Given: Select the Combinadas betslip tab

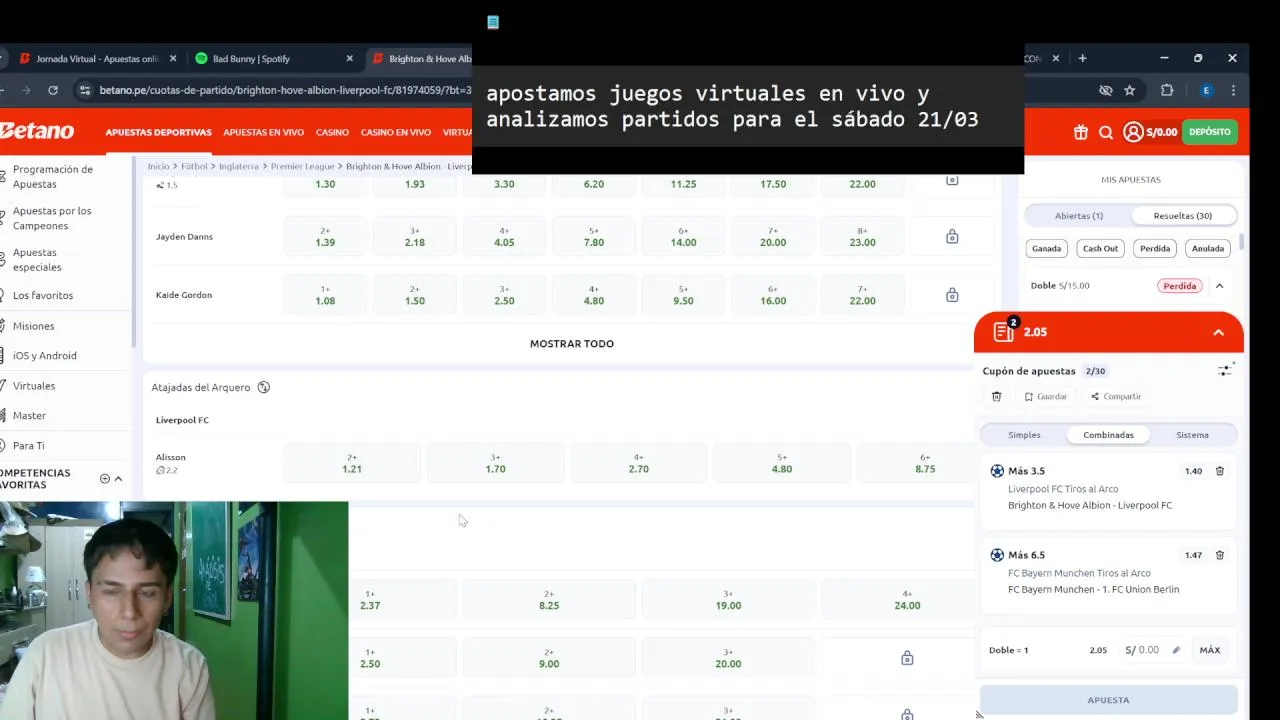Looking at the screenshot, I should (x=1108, y=435).
